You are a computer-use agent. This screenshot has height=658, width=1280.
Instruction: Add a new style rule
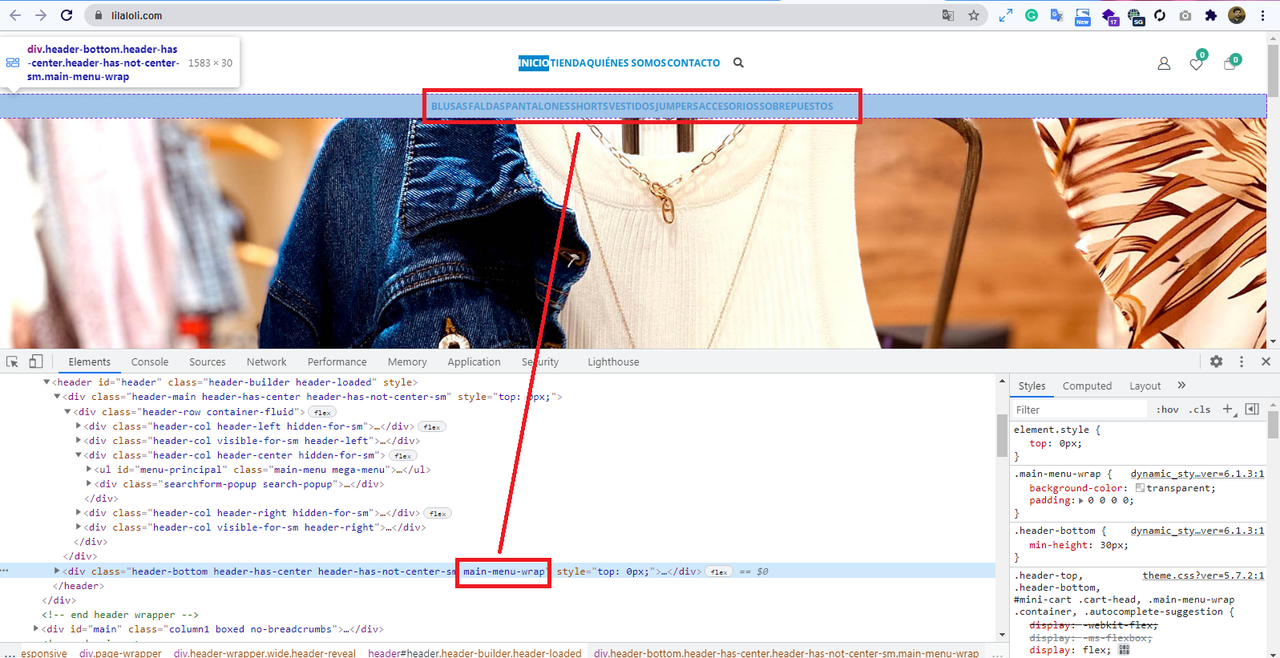1229,409
